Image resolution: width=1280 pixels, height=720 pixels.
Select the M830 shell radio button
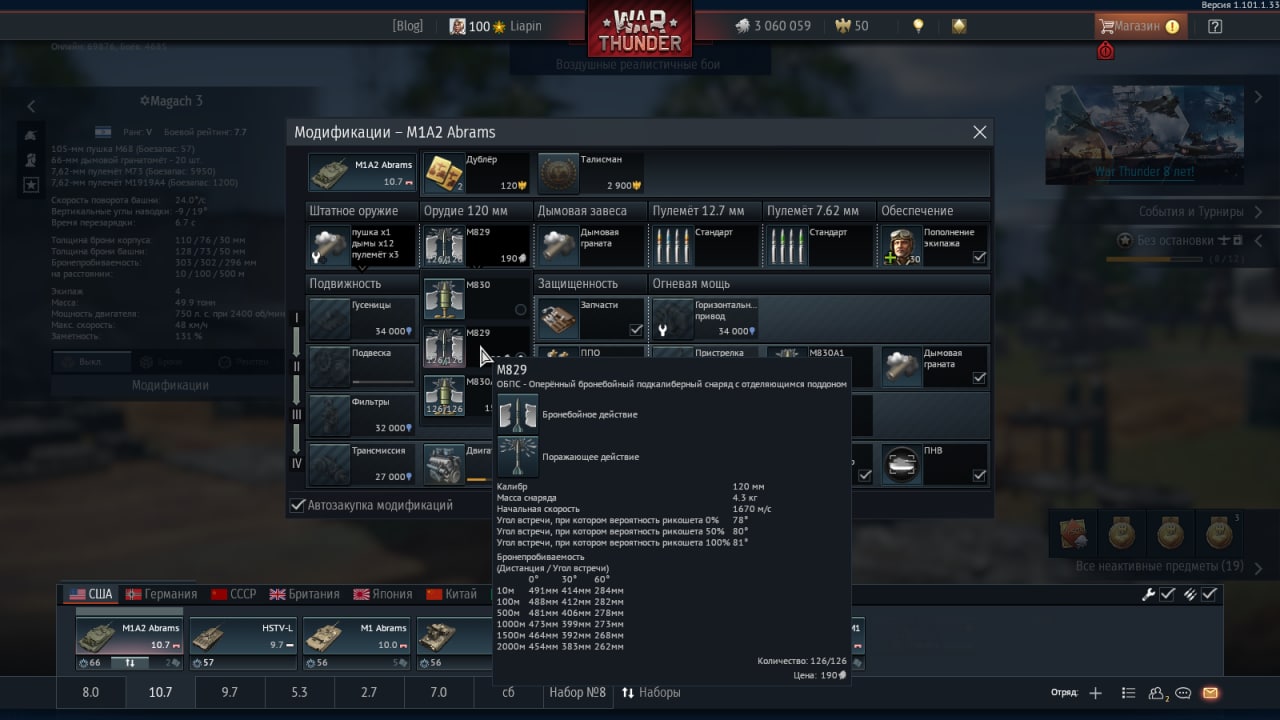point(520,310)
